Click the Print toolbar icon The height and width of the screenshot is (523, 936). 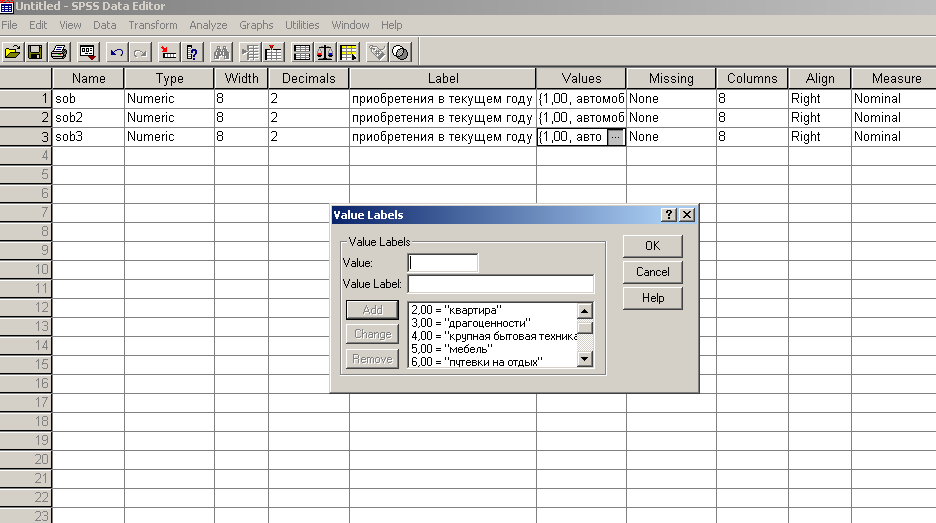click(x=59, y=53)
